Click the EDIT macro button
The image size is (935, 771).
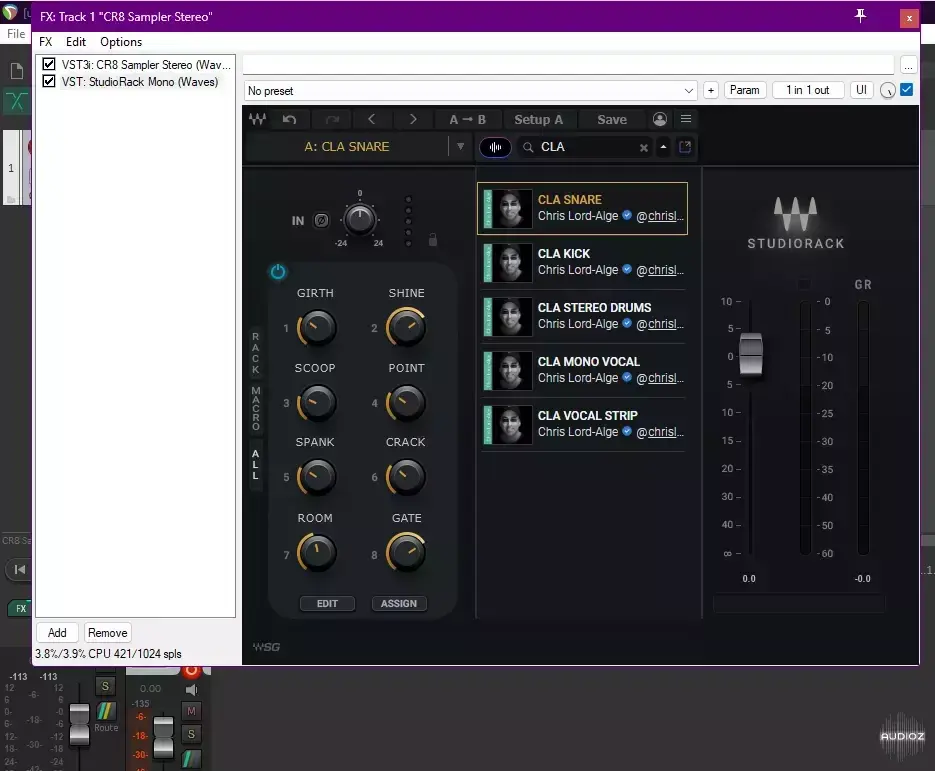(327, 603)
